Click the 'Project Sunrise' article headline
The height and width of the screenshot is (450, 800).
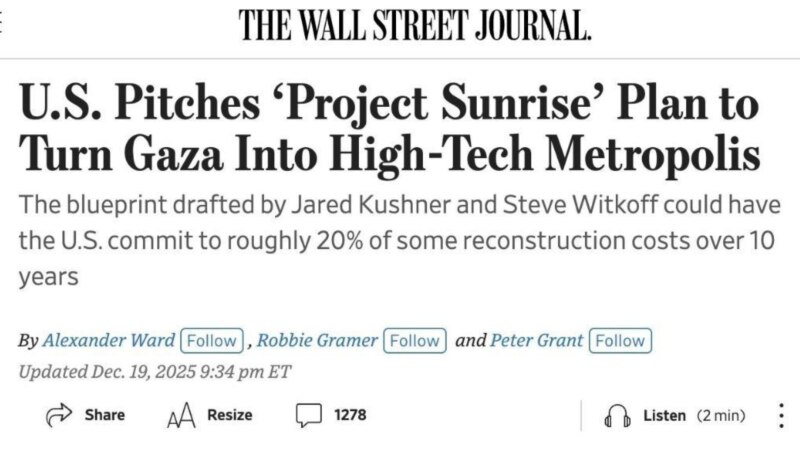pos(388,132)
